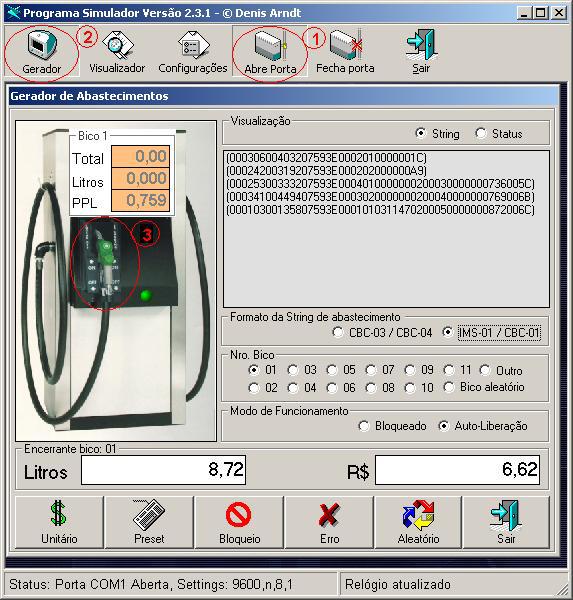This screenshot has height=600, width=573.
Task: Select nozzle number 08
Action: click(380, 388)
